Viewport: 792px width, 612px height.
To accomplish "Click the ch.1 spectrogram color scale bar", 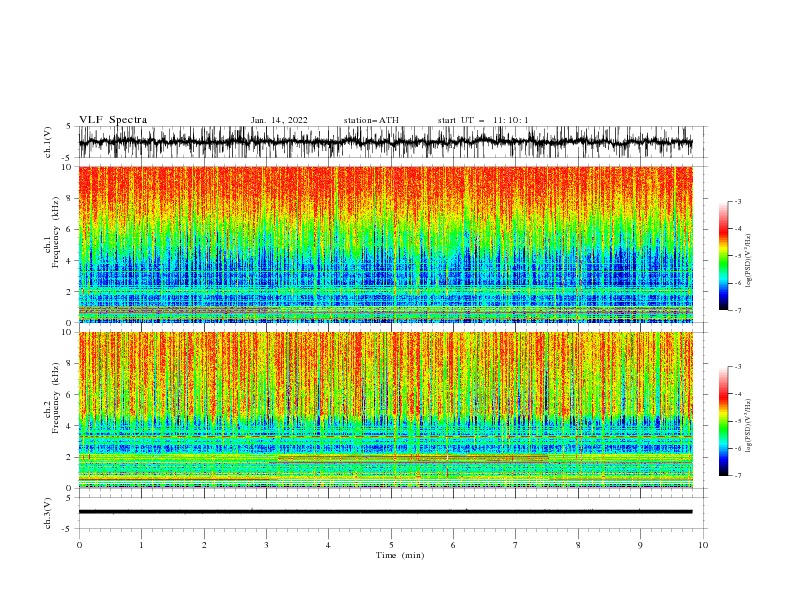I will 723,256.
